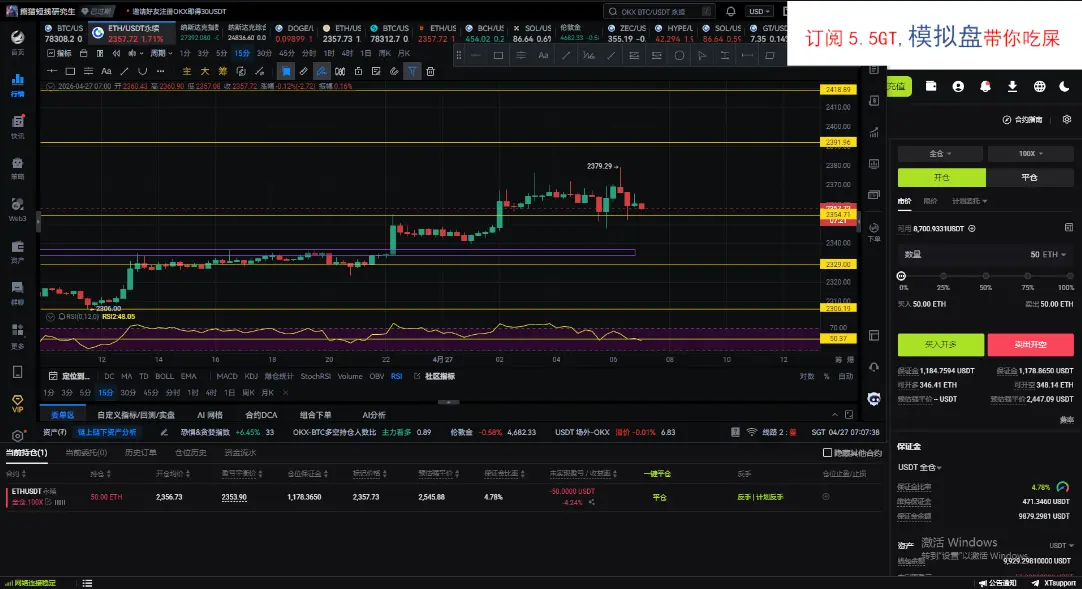Open the Web3 sidebar icon
Image resolution: width=1082 pixels, height=589 pixels.
18,210
